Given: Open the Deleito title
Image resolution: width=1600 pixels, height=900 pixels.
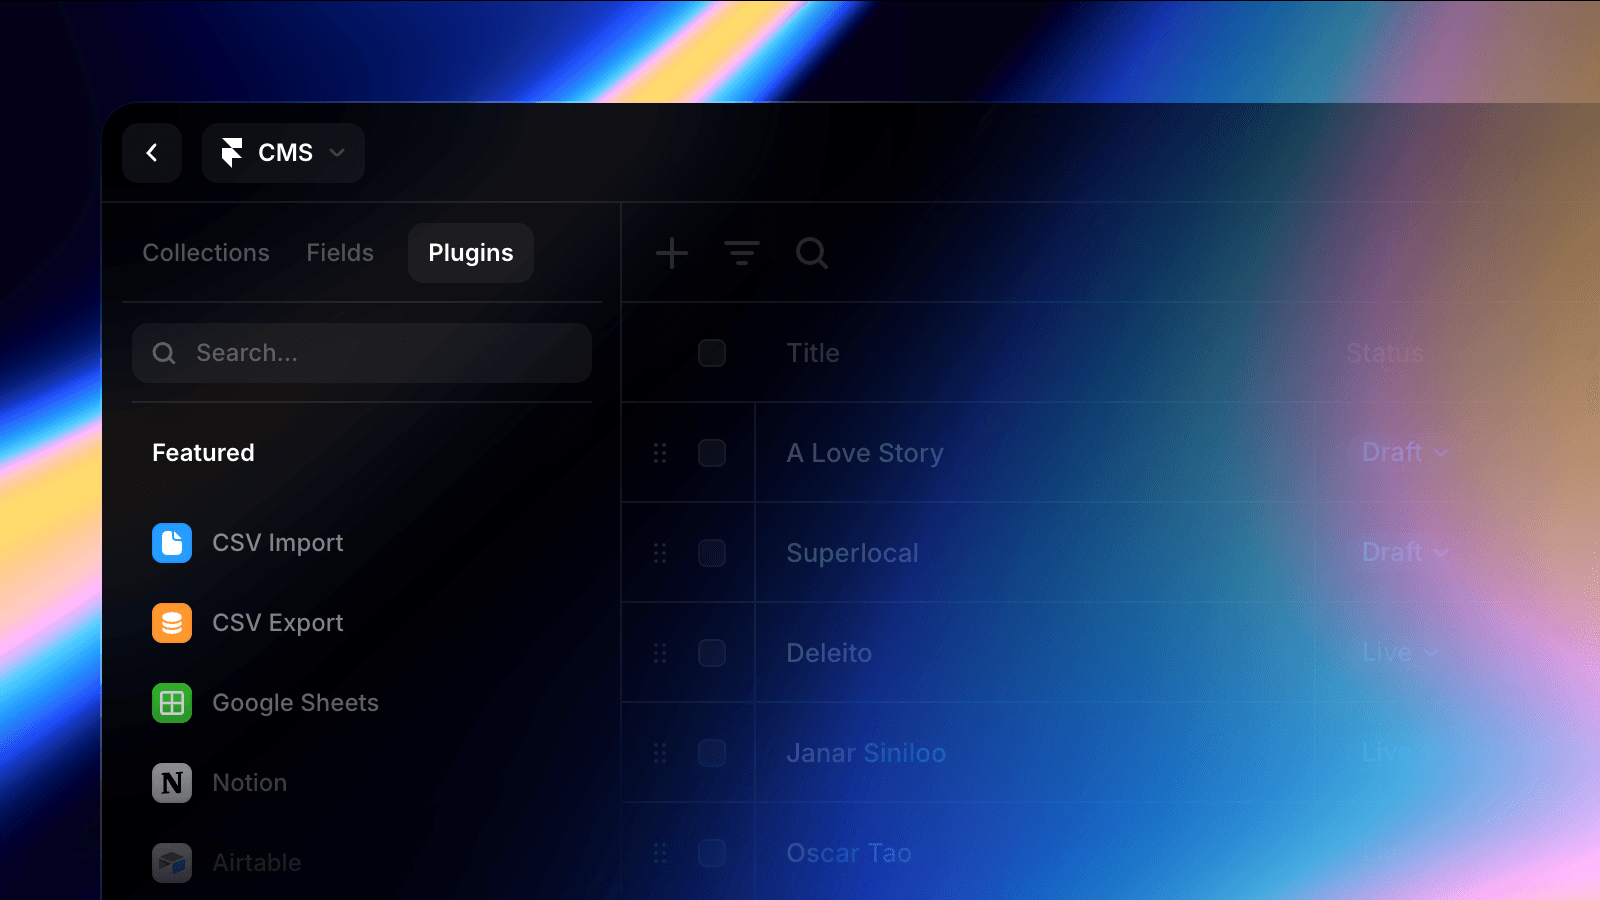Looking at the screenshot, I should tap(829, 653).
